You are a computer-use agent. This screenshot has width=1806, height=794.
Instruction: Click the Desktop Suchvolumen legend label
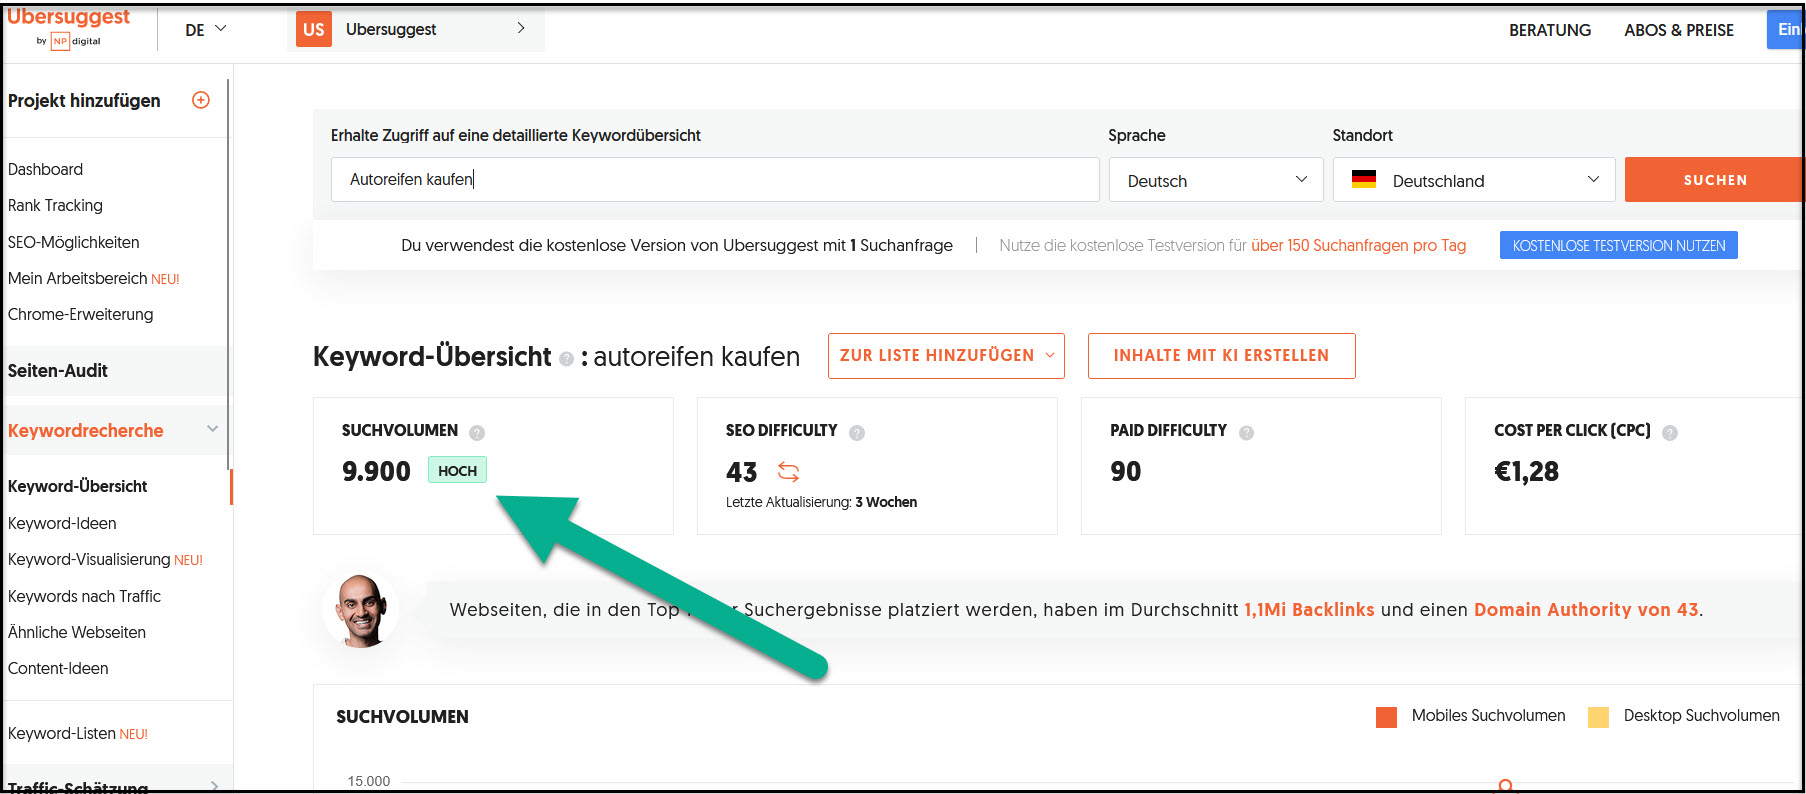pyautogui.click(x=1701, y=715)
